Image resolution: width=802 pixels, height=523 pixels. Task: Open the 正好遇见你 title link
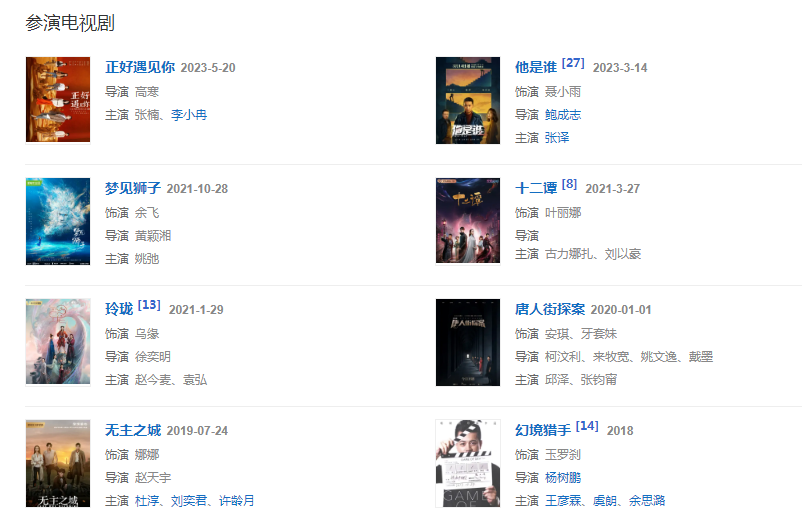pyautogui.click(x=140, y=67)
